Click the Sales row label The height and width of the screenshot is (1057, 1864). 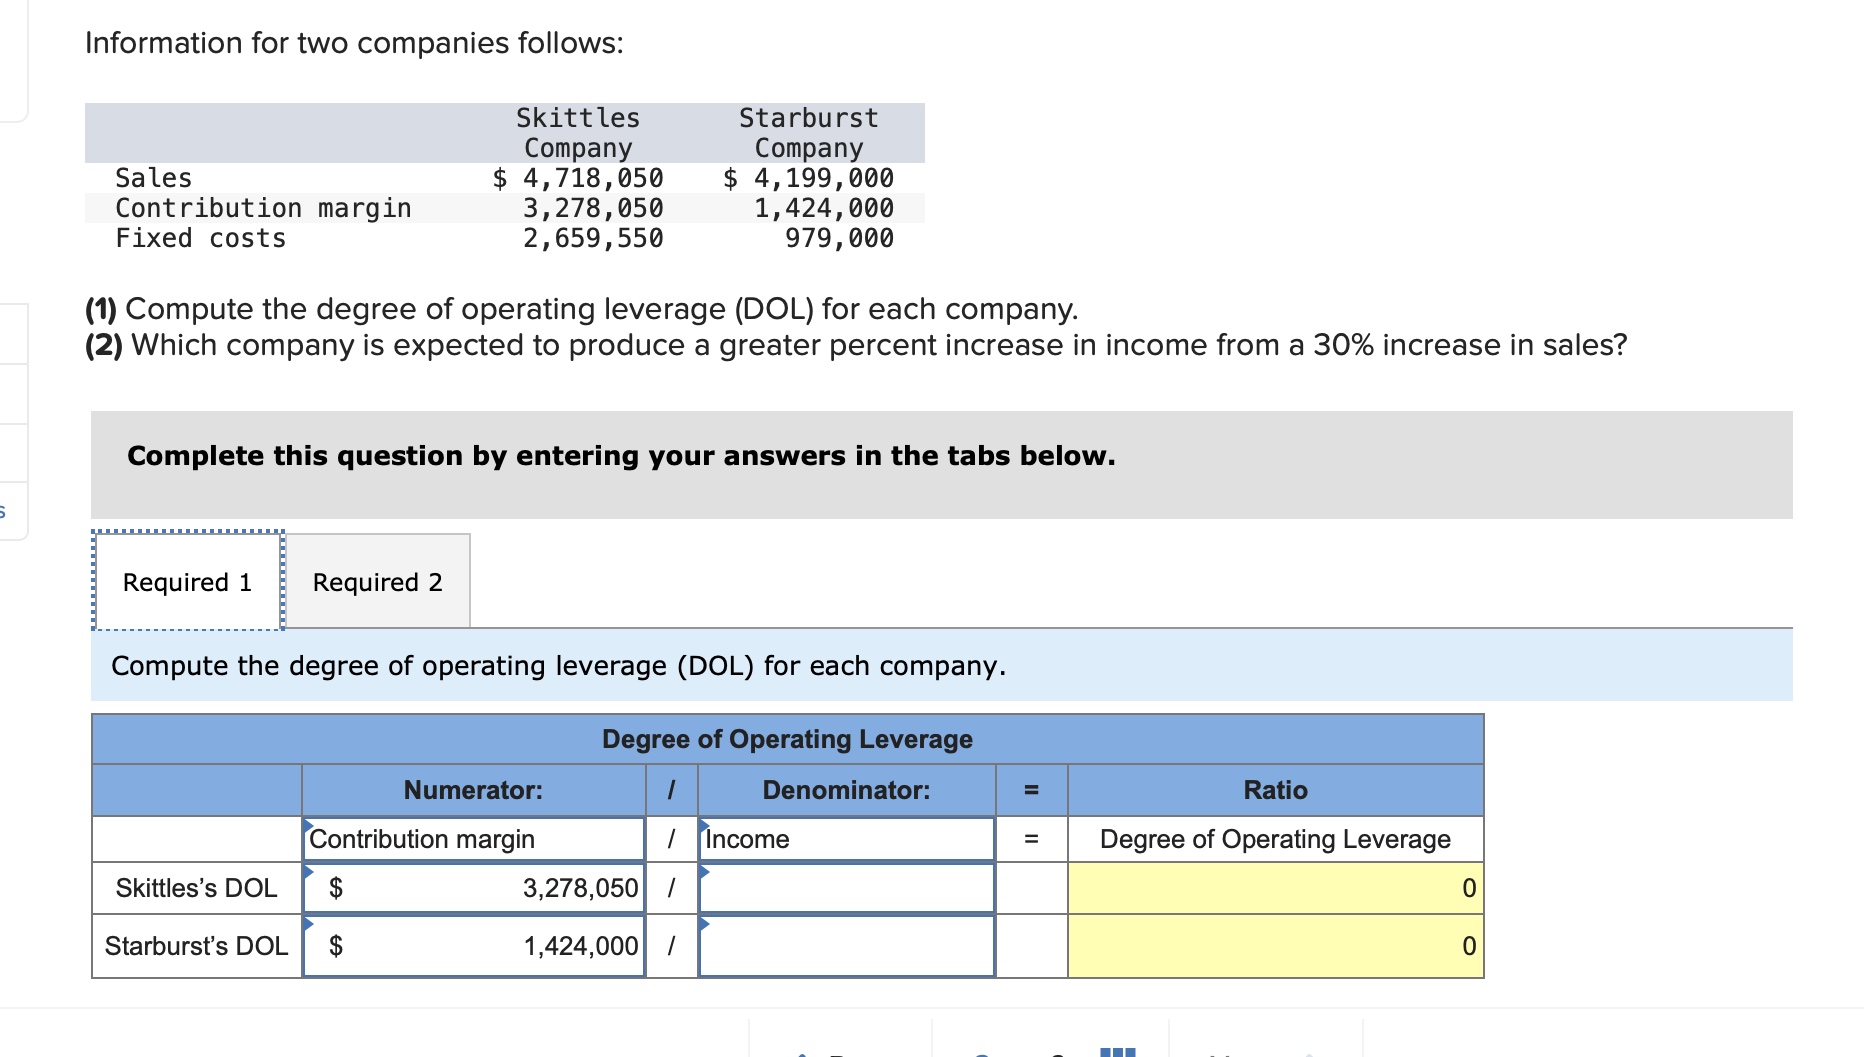click(x=154, y=178)
